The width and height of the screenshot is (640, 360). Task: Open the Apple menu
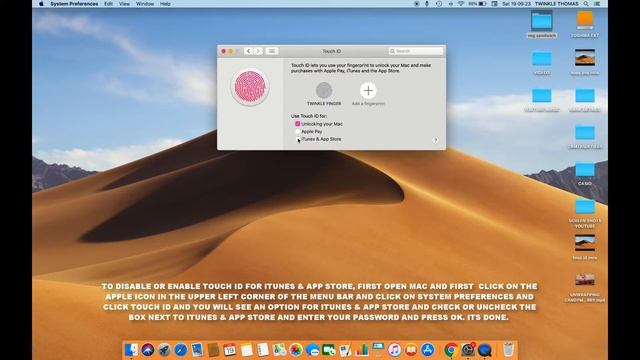(41, 4)
